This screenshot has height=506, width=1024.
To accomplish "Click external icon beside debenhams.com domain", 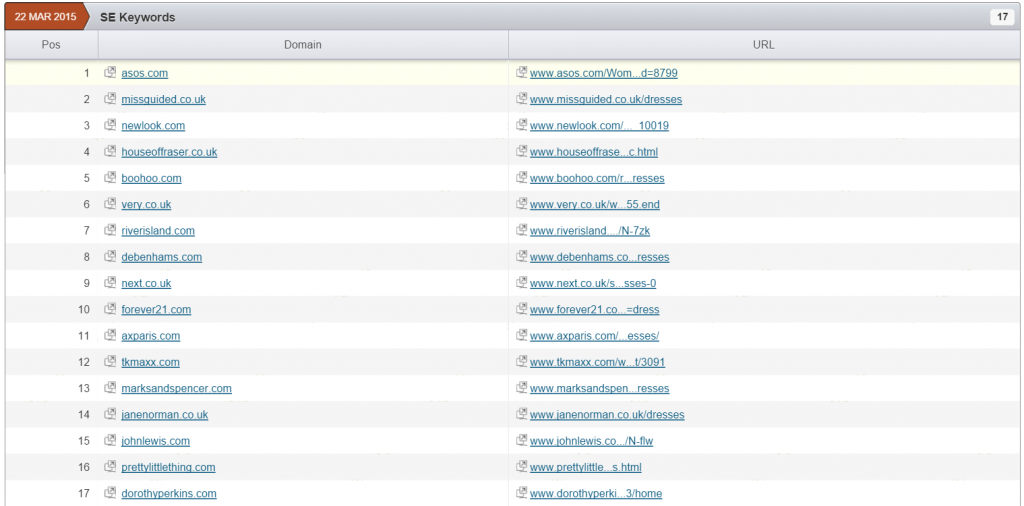I will (x=112, y=257).
